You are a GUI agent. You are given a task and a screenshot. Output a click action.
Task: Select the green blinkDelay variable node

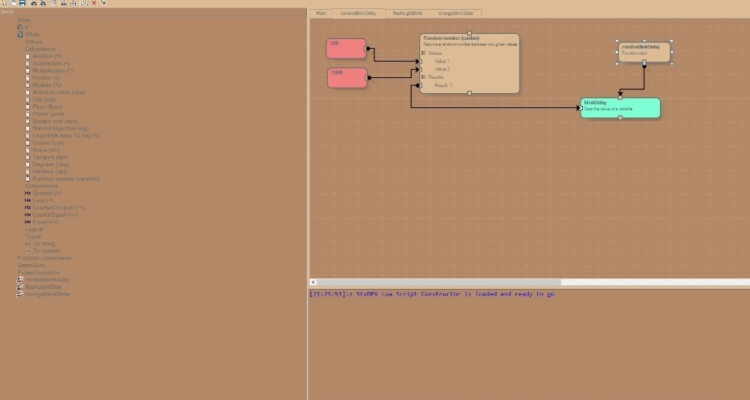620,108
